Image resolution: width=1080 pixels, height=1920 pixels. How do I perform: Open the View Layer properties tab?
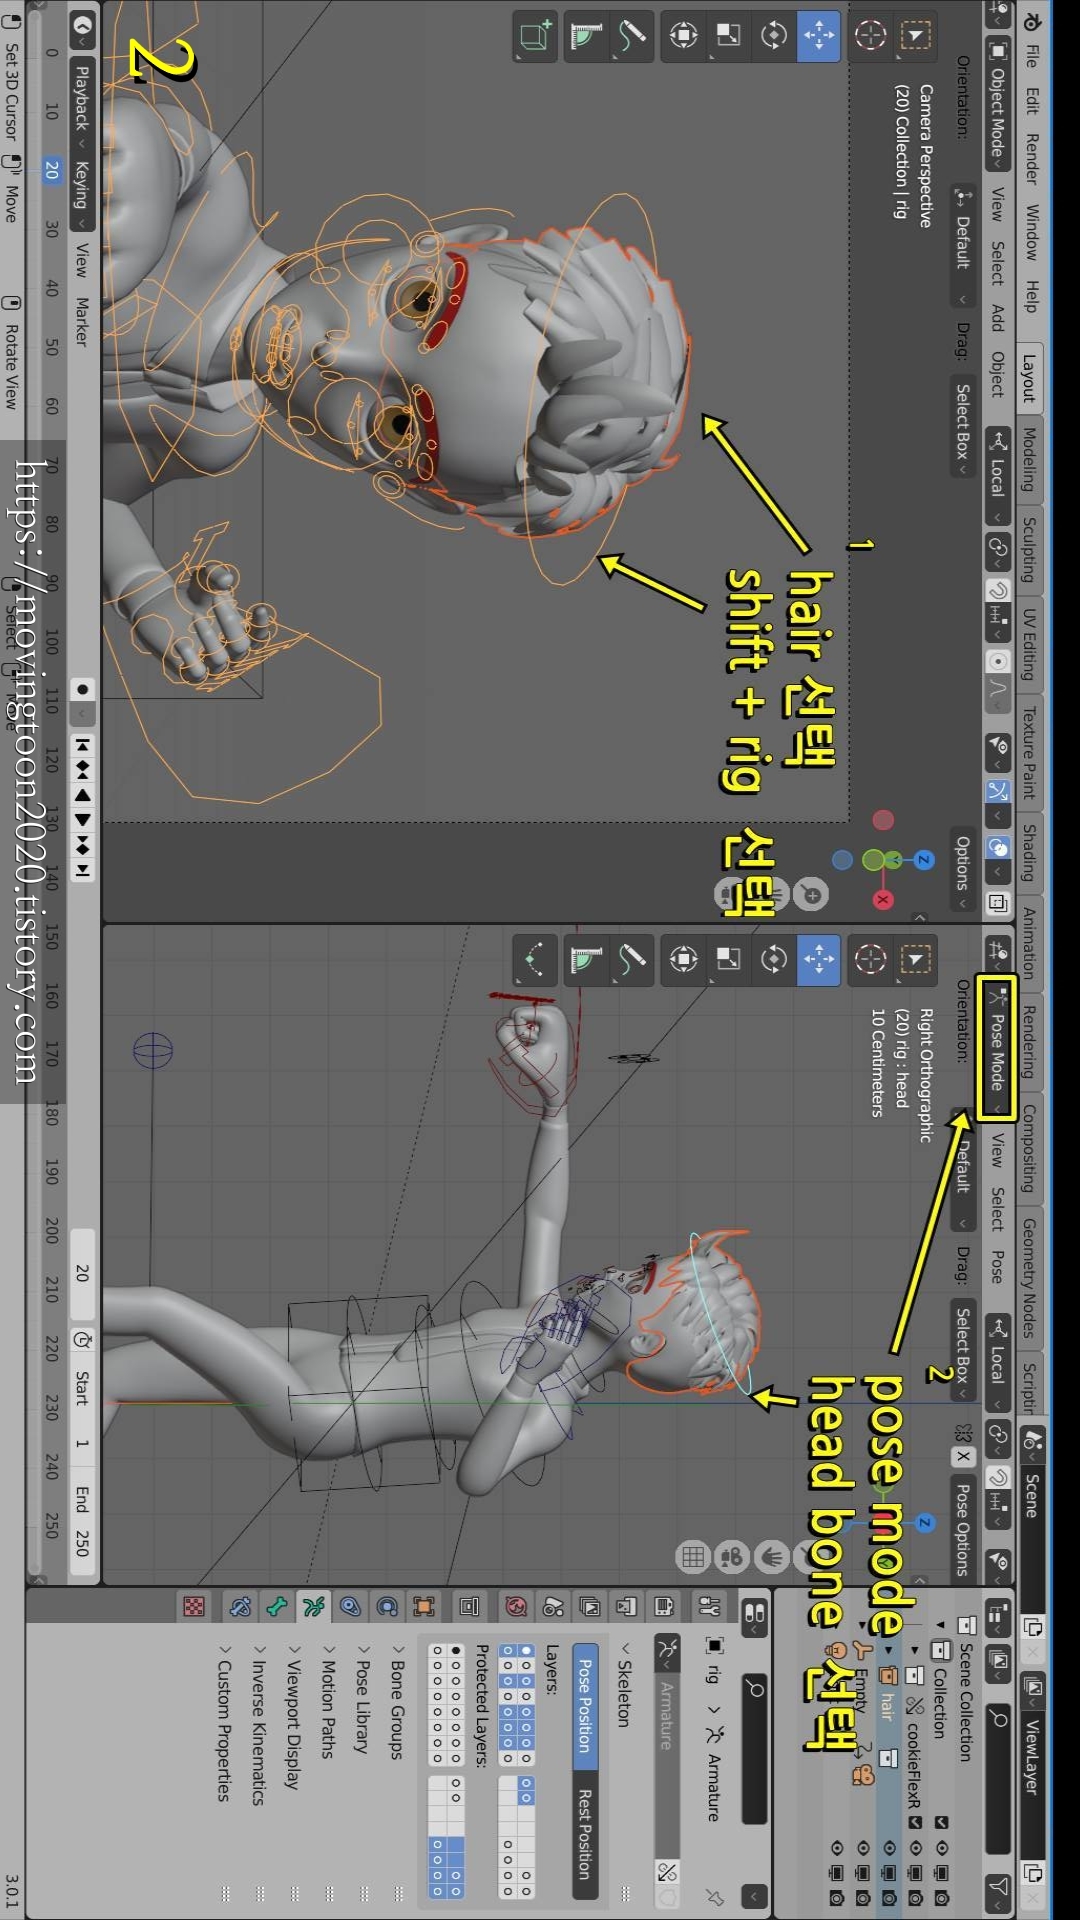(x=590, y=1607)
